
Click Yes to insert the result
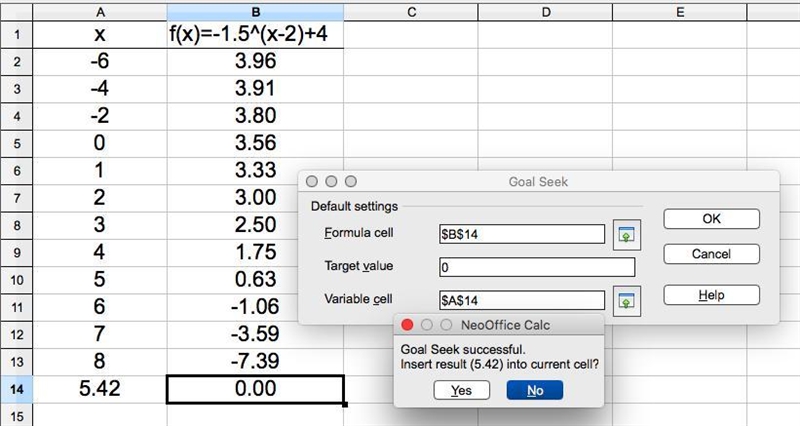point(461,390)
